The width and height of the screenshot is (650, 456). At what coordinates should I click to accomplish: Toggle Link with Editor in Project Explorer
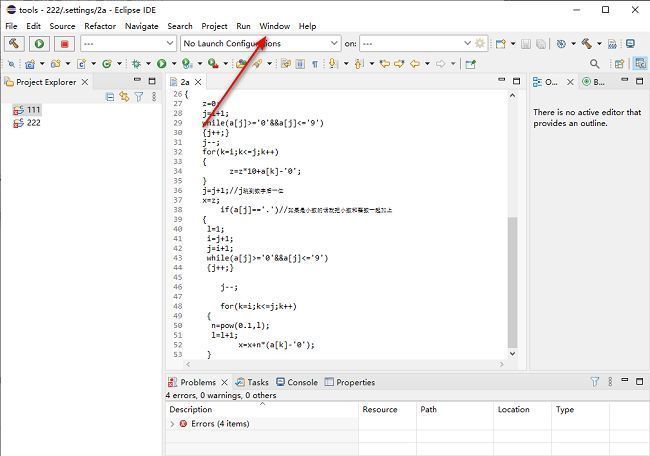(x=124, y=97)
